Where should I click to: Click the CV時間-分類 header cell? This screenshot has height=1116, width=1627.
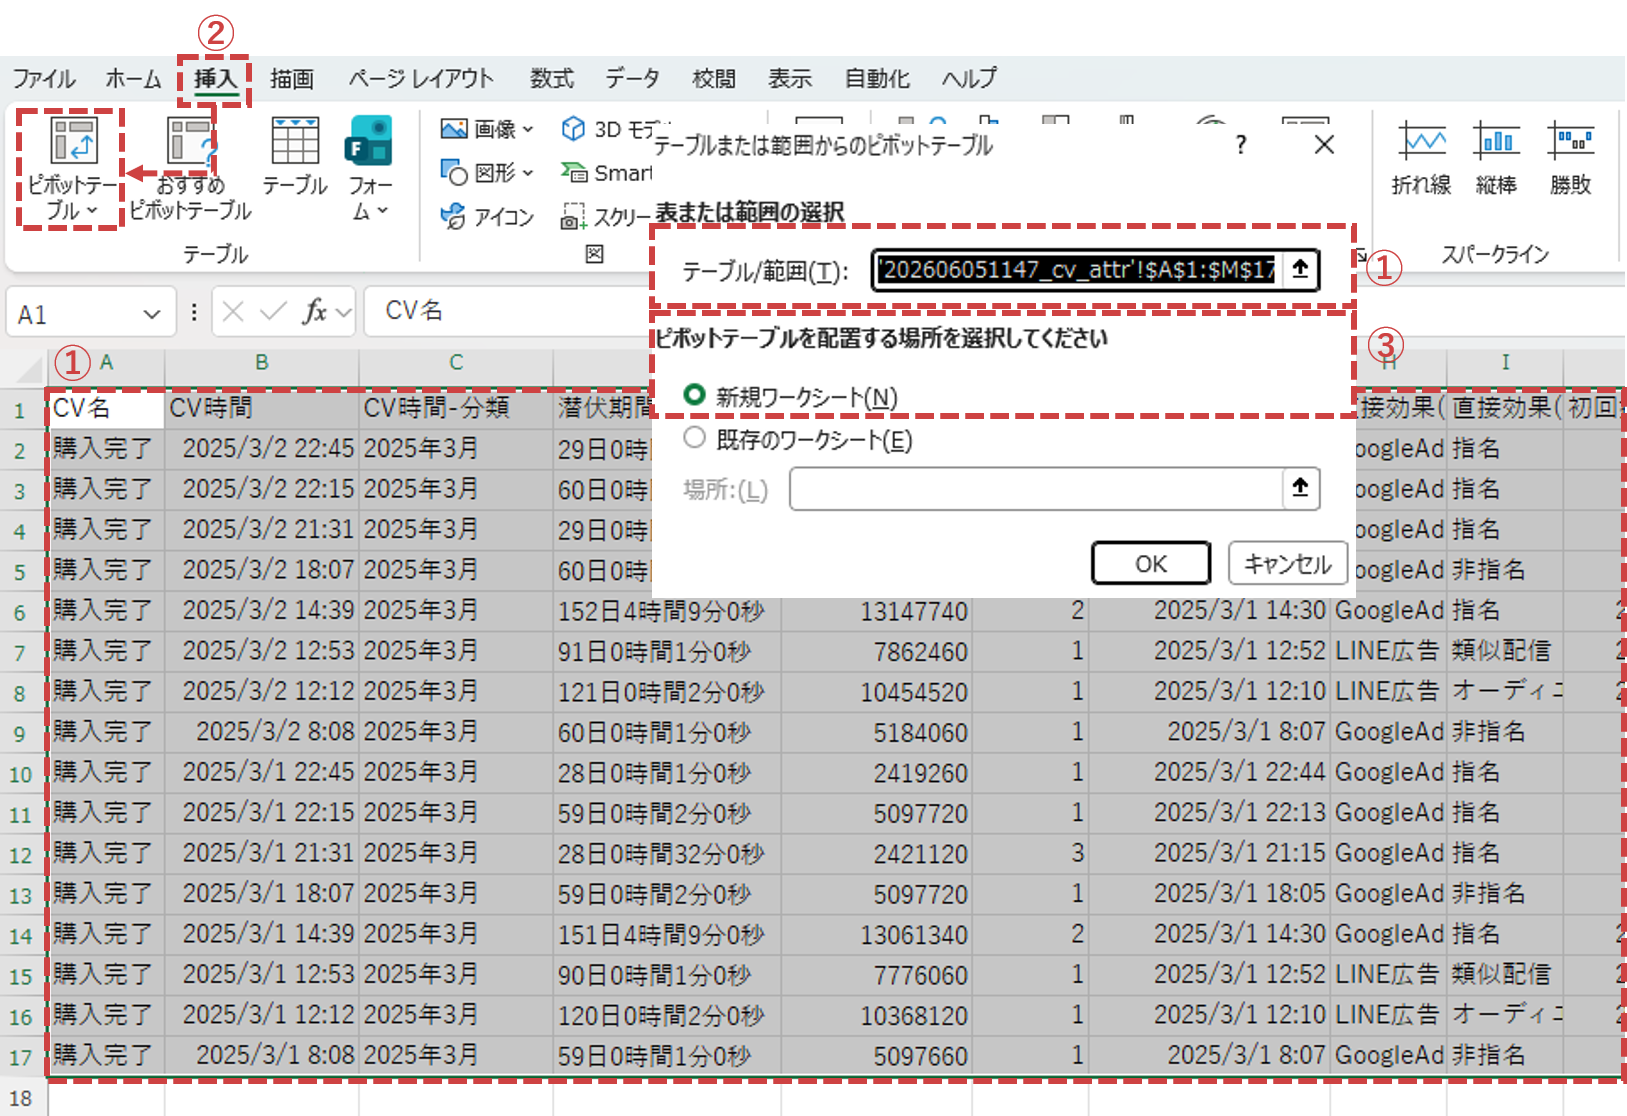pos(456,408)
